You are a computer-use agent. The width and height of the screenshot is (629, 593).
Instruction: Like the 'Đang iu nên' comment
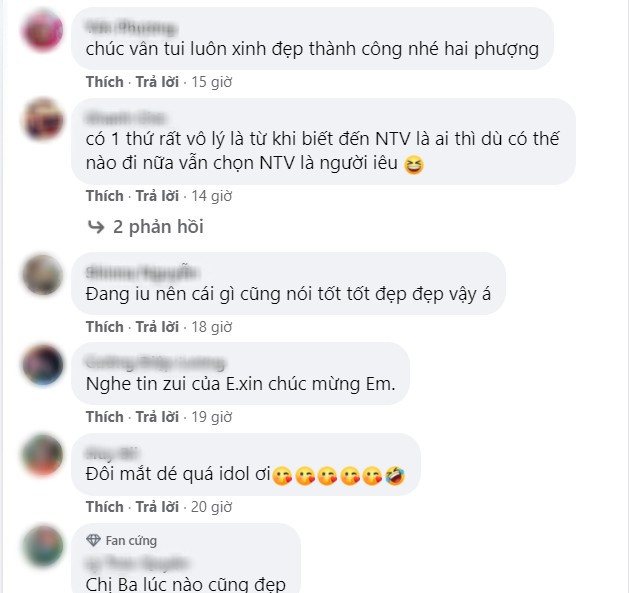pyautogui.click(x=105, y=327)
